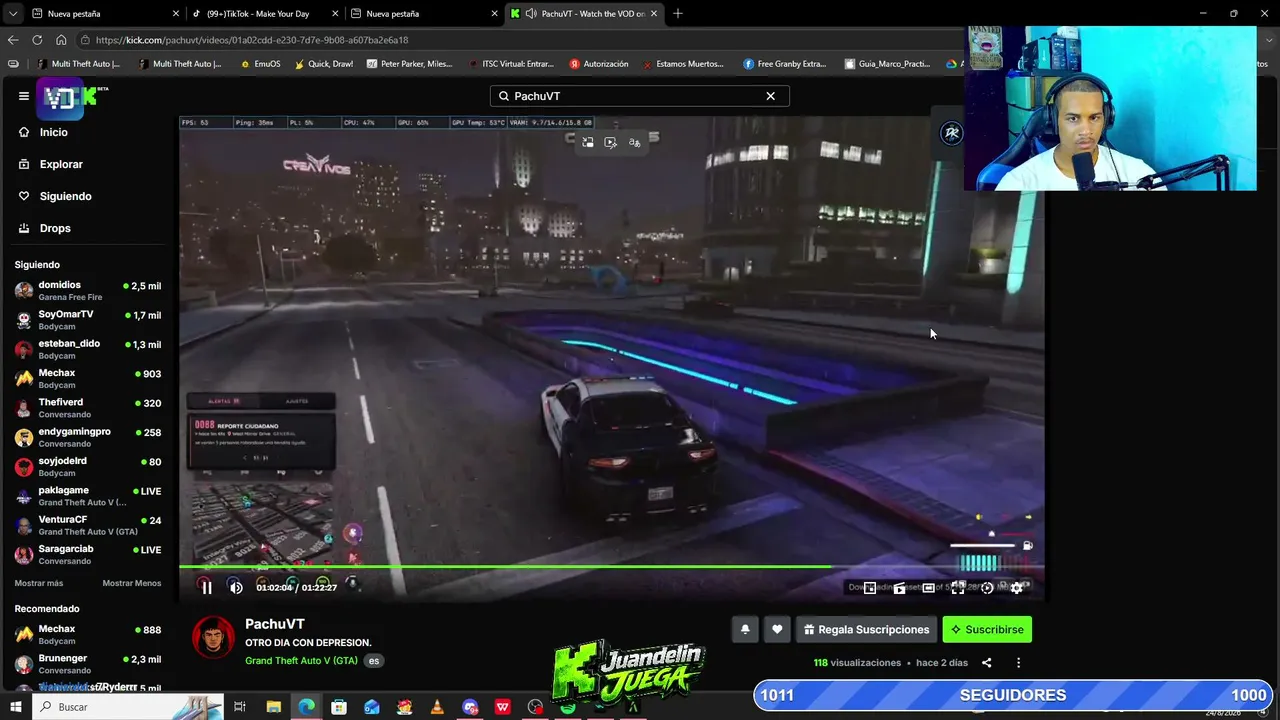Image resolution: width=1280 pixels, height=720 pixels.
Task: Enter fullscreen mode in the video player
Action: tap(958, 588)
